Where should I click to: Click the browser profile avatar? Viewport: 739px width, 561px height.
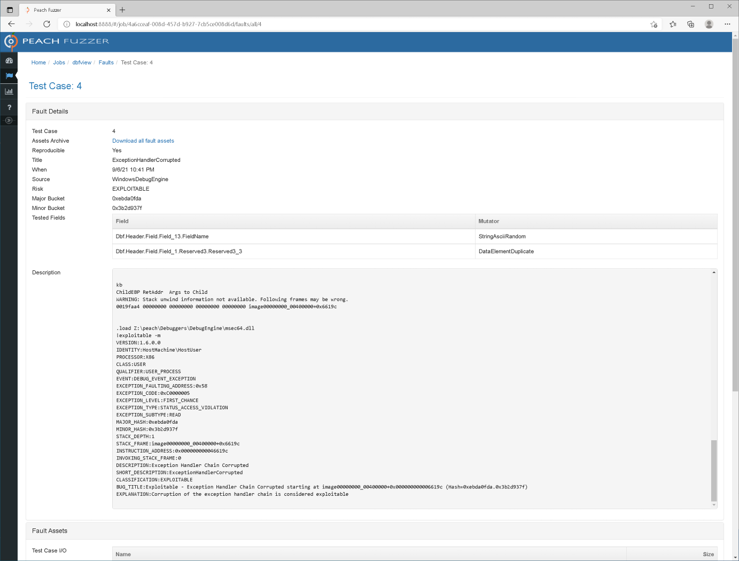(x=709, y=24)
